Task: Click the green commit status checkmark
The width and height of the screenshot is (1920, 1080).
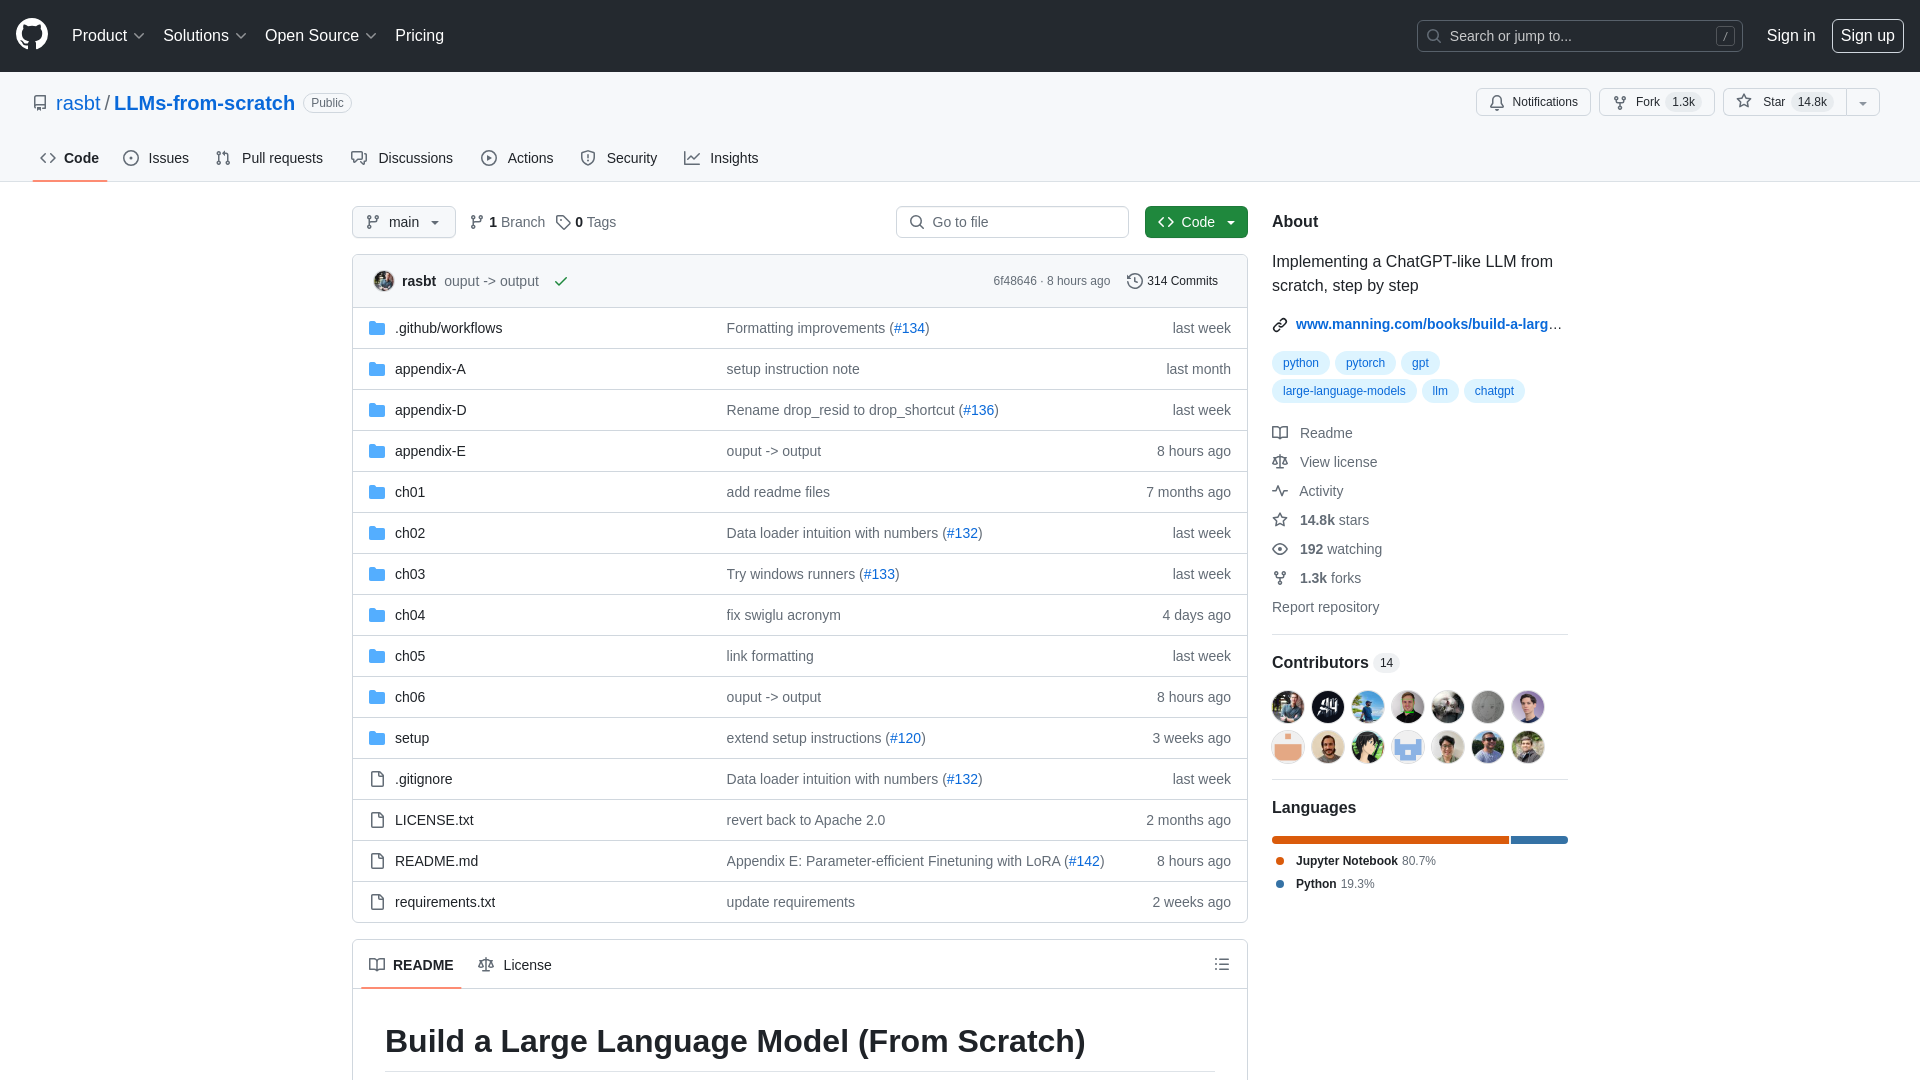Action: [561, 281]
